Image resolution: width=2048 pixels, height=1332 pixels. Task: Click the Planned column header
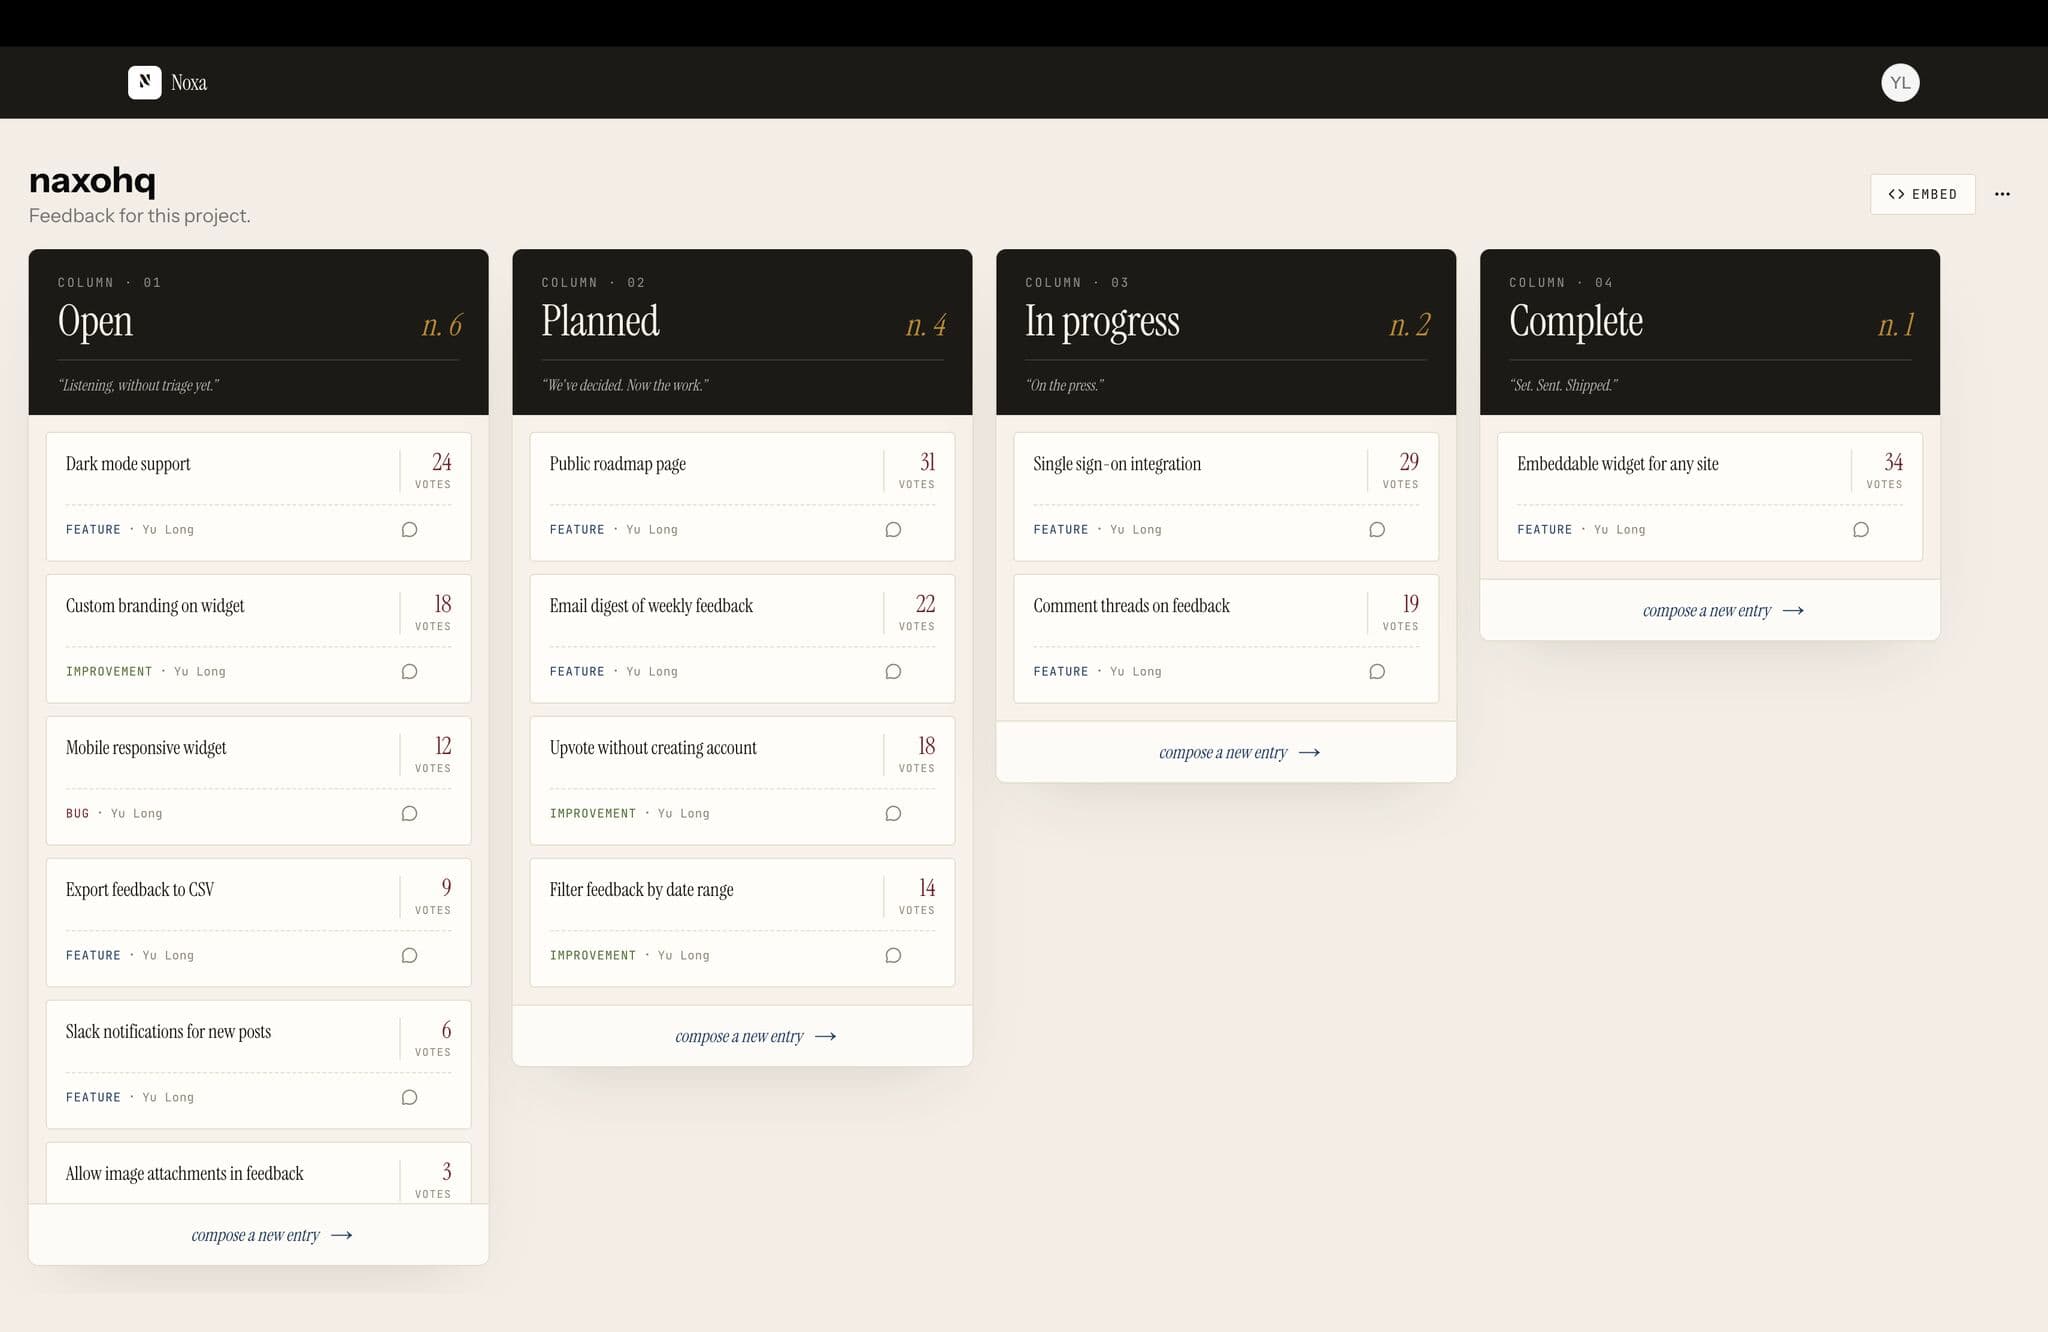742,332
